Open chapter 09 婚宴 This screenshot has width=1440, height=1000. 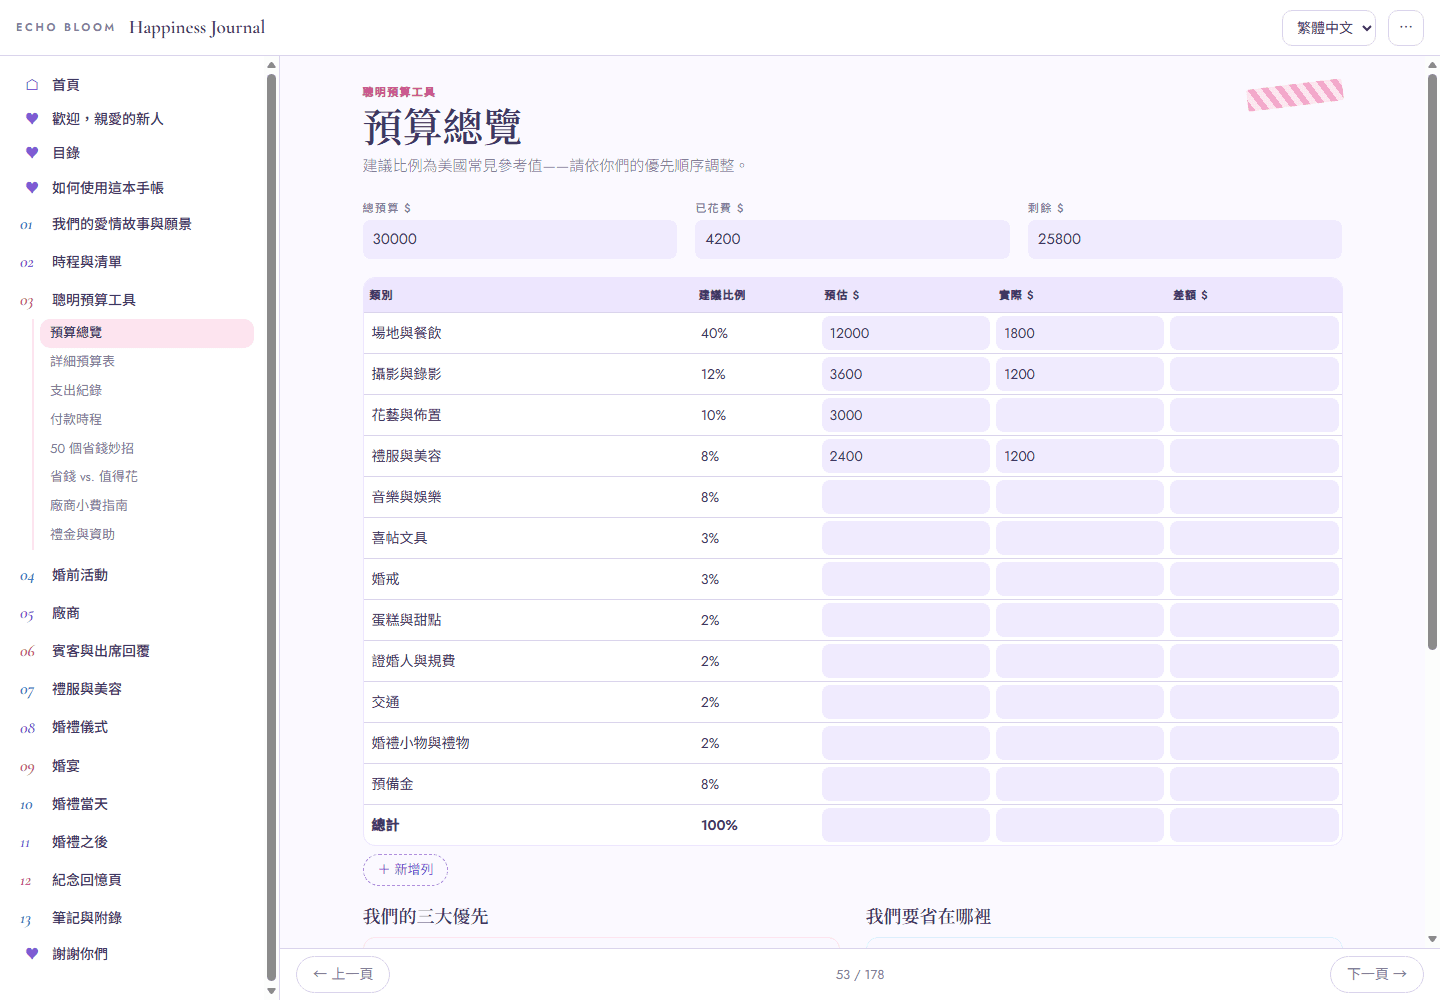pyautogui.click(x=135, y=766)
